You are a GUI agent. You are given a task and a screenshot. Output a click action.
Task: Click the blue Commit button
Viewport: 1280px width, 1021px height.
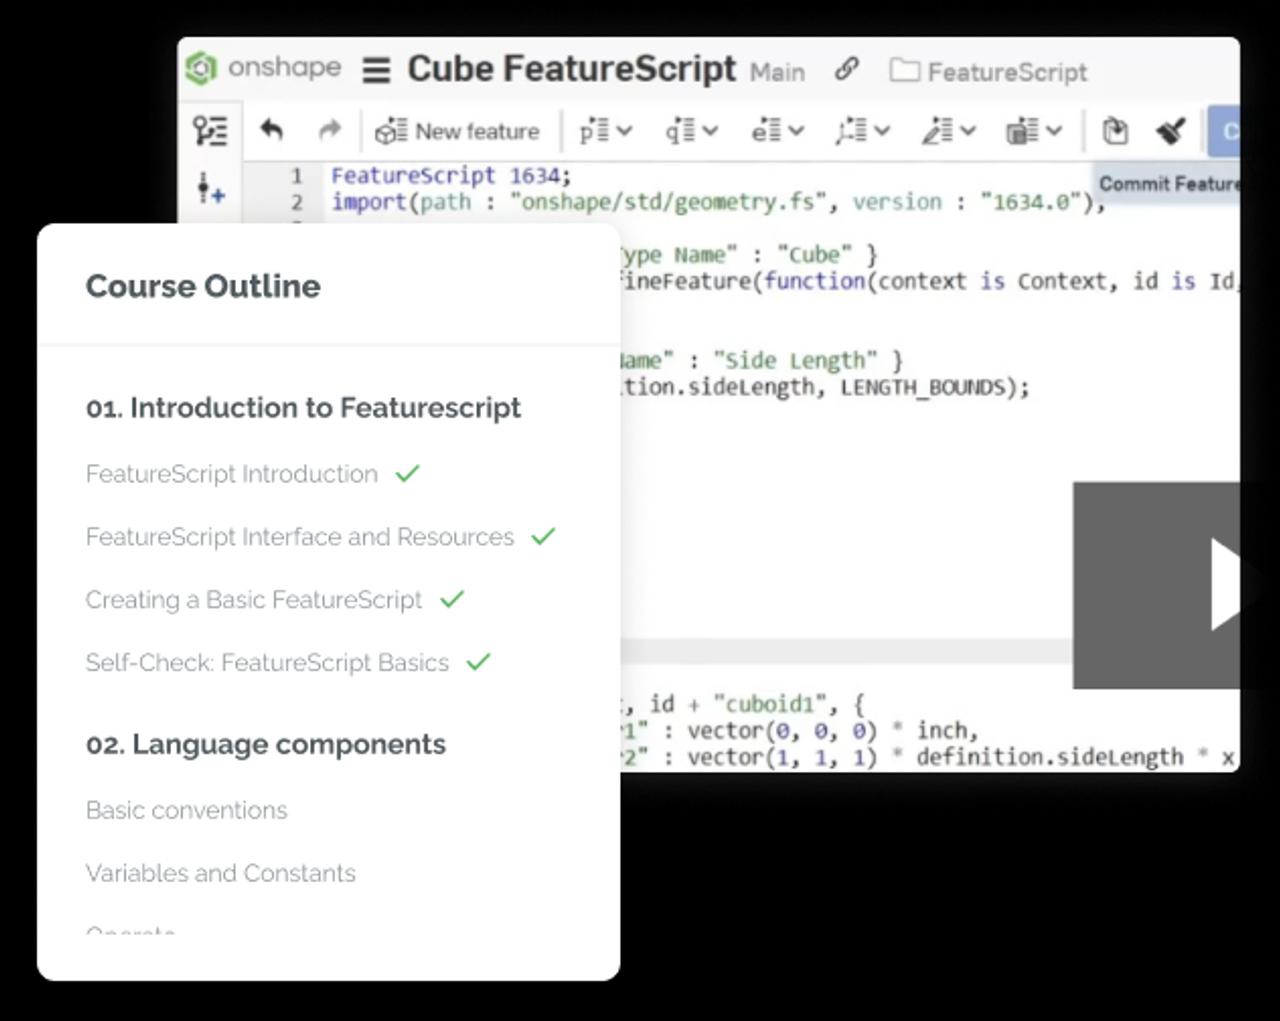tap(1225, 131)
